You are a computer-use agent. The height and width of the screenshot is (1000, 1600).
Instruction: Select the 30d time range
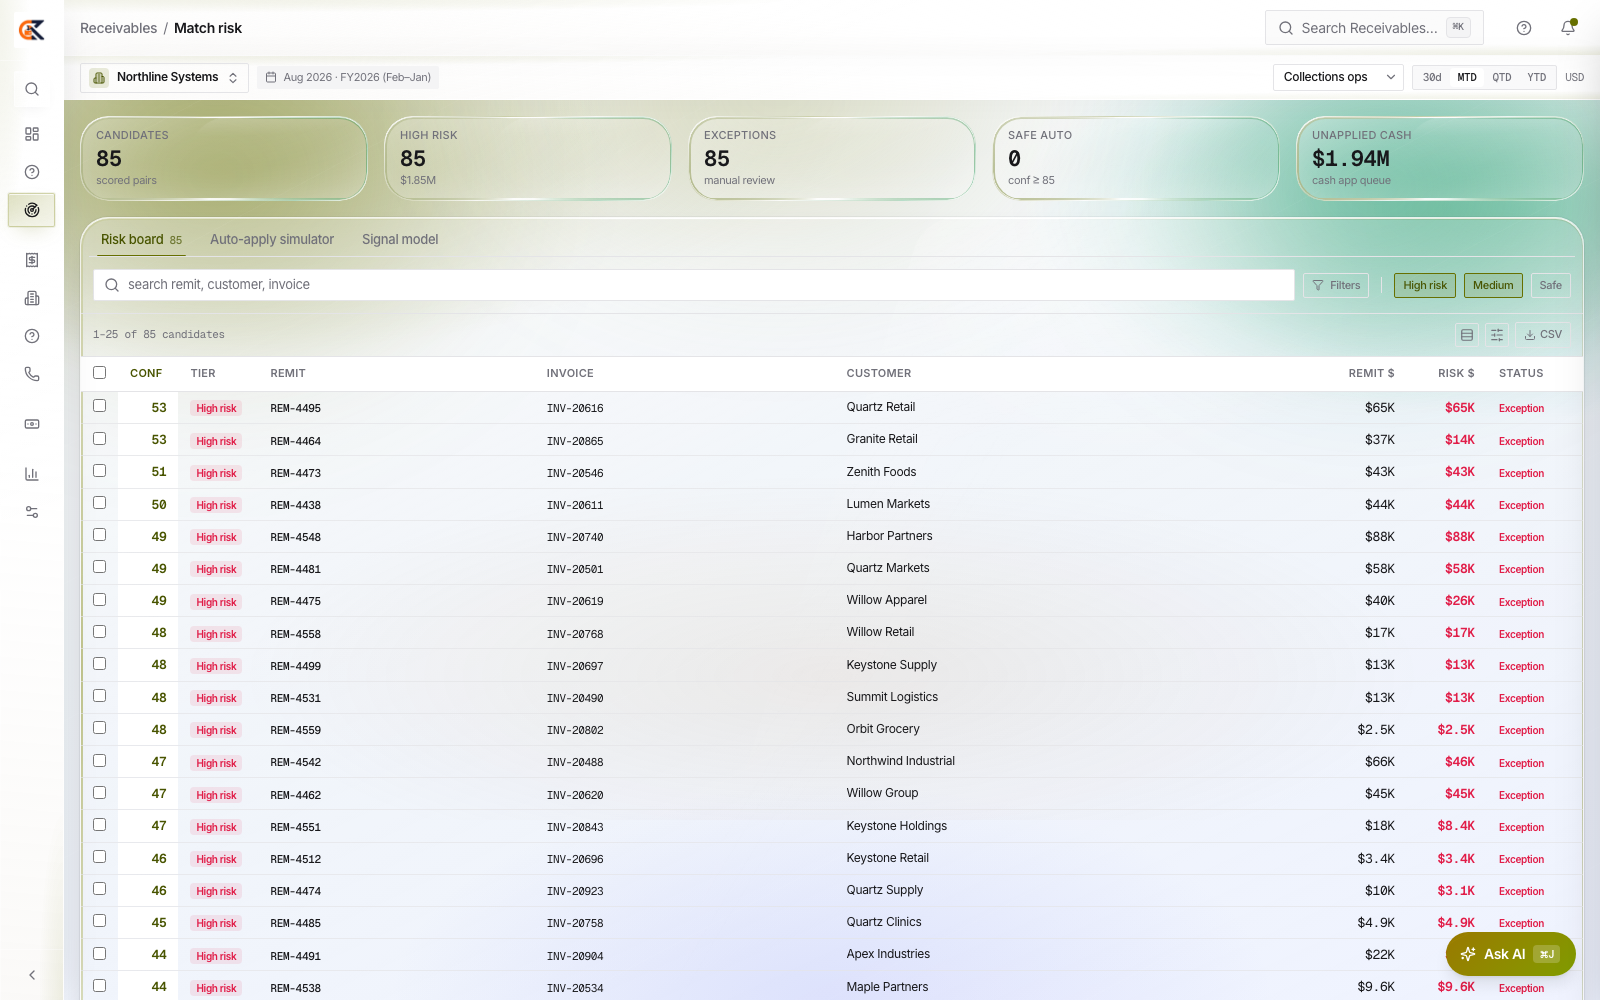(1432, 77)
